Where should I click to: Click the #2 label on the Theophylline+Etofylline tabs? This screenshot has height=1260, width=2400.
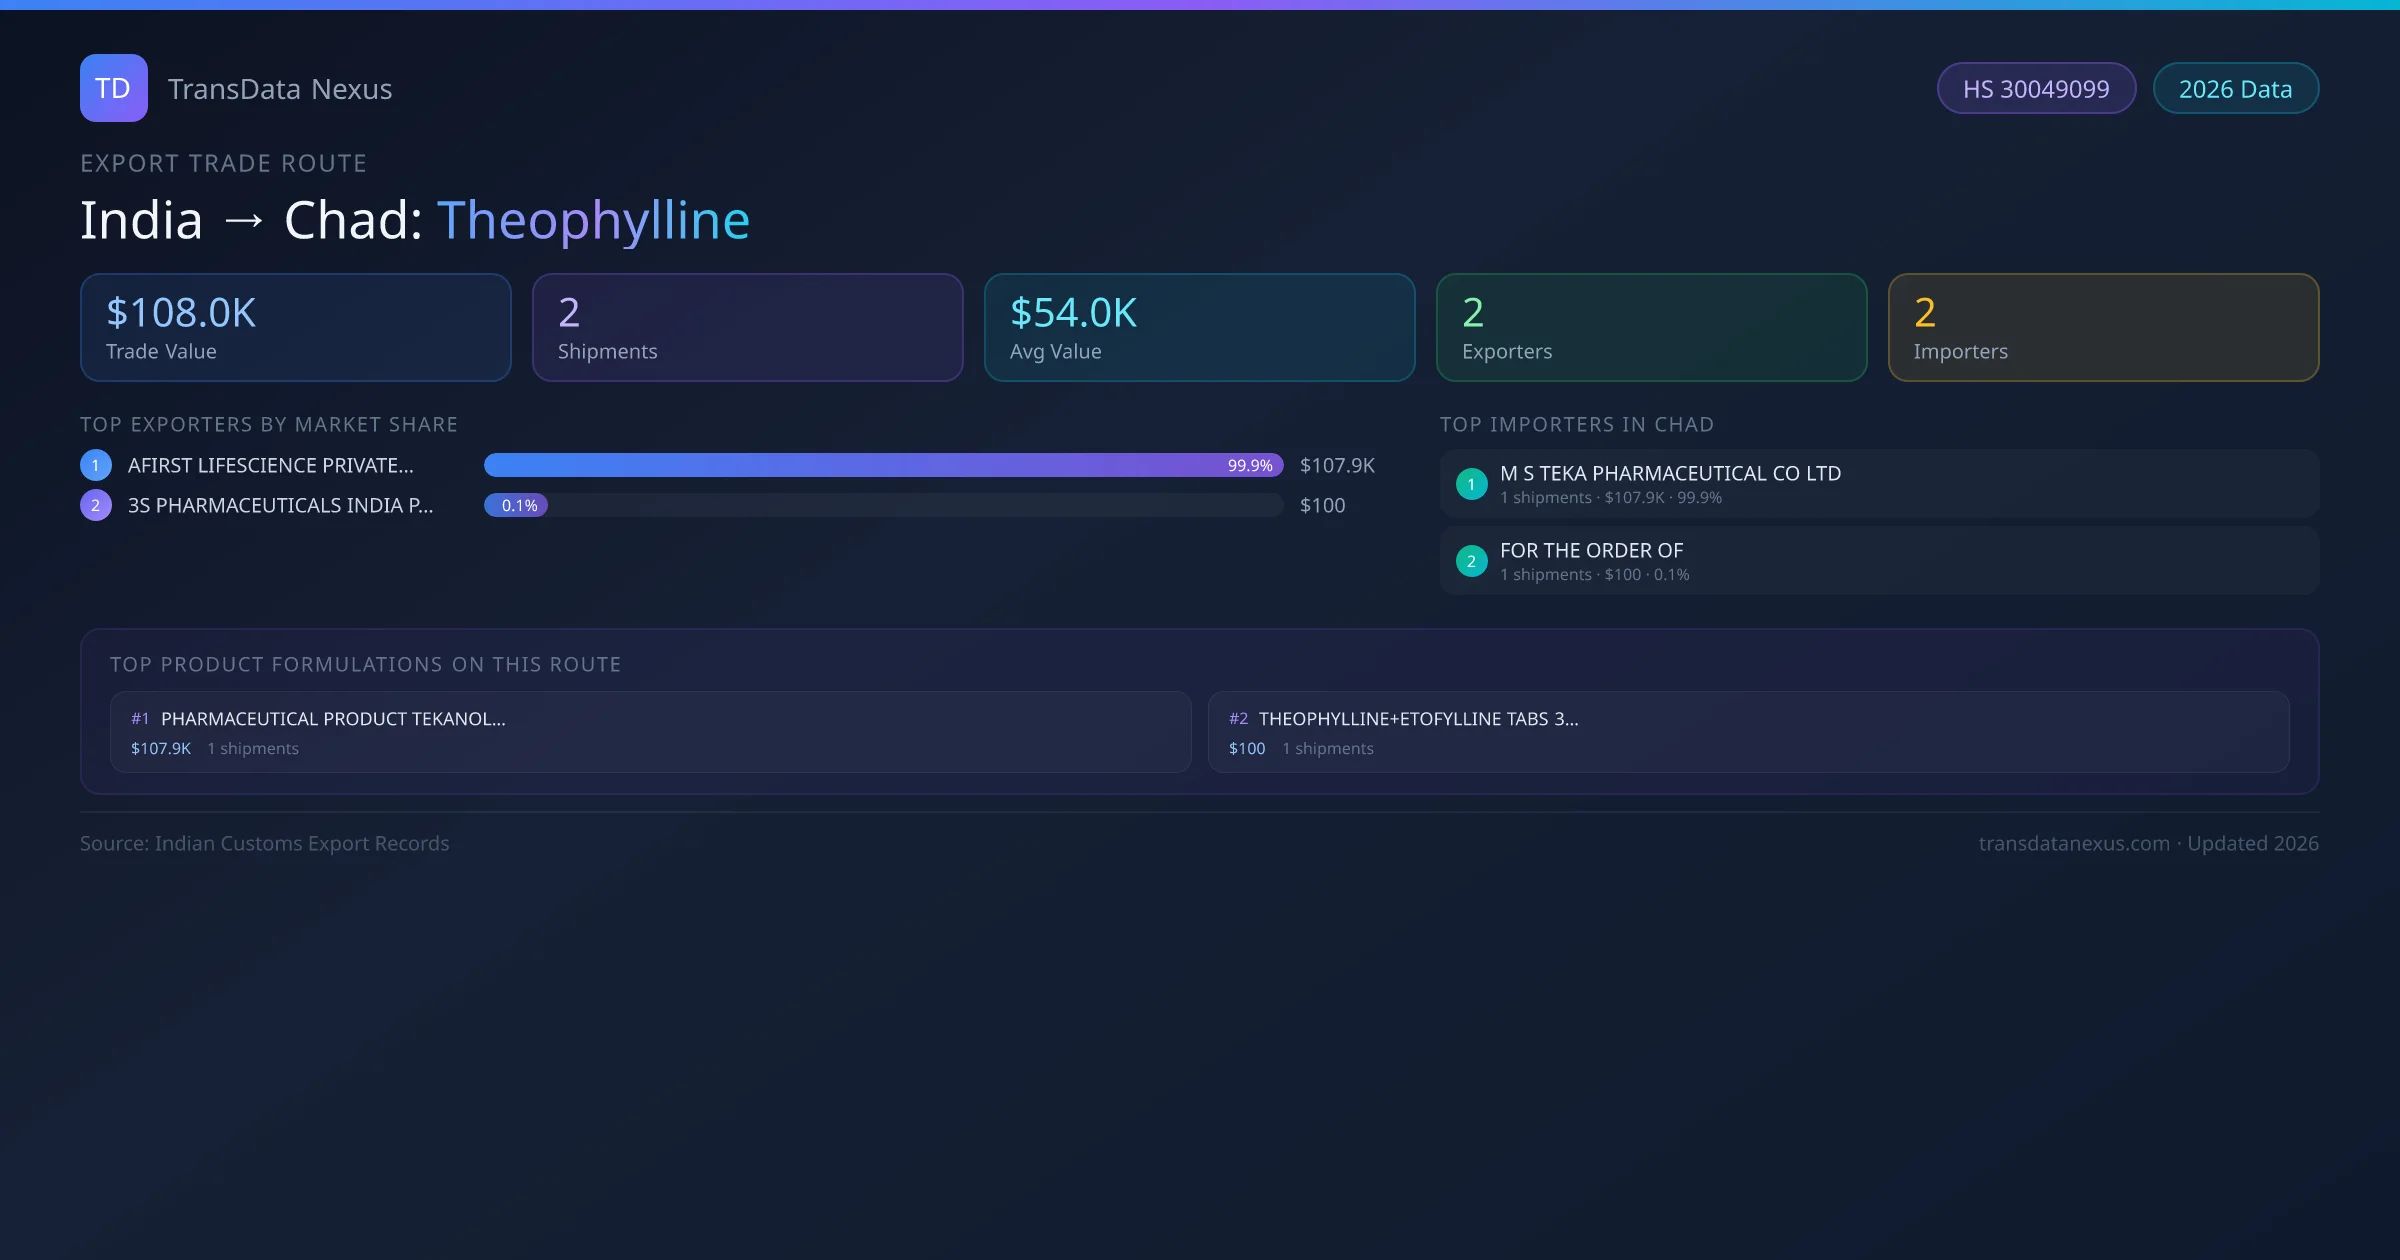coord(1238,719)
